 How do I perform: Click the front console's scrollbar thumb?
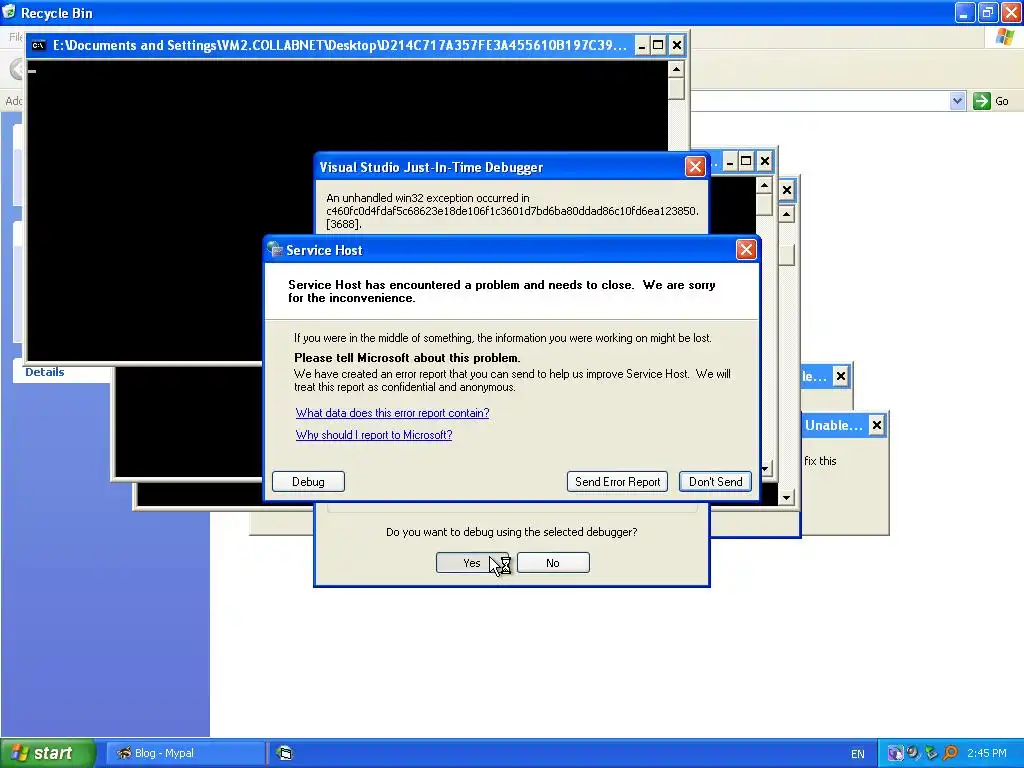coord(676,89)
